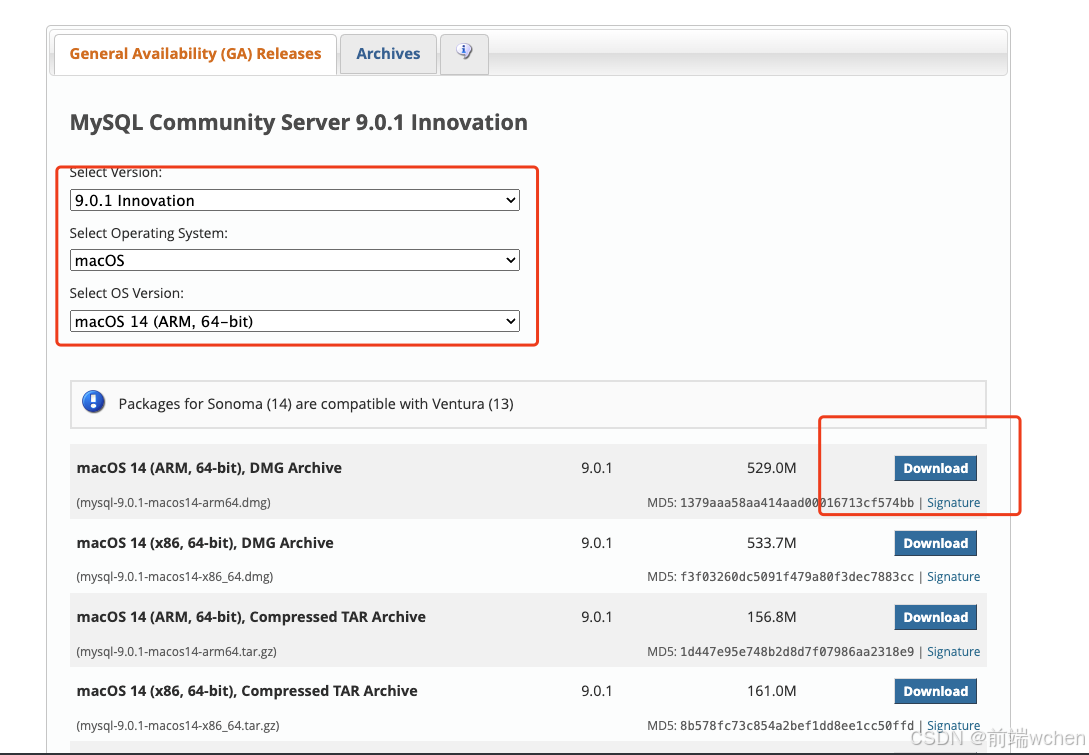Click the 161.0M file size value
The width and height of the screenshot is (1089, 755).
click(x=772, y=690)
